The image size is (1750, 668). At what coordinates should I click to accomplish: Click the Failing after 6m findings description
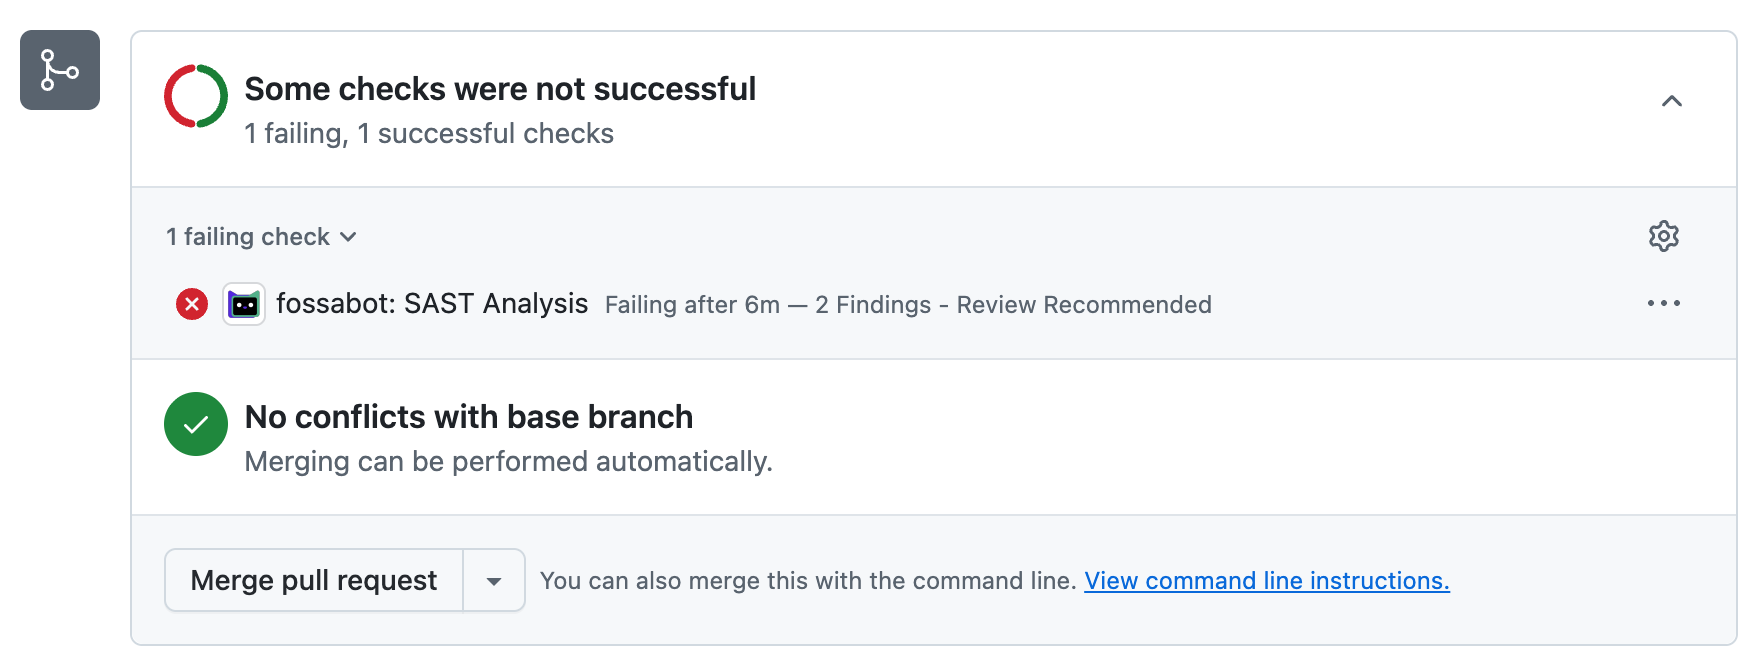[x=908, y=305]
